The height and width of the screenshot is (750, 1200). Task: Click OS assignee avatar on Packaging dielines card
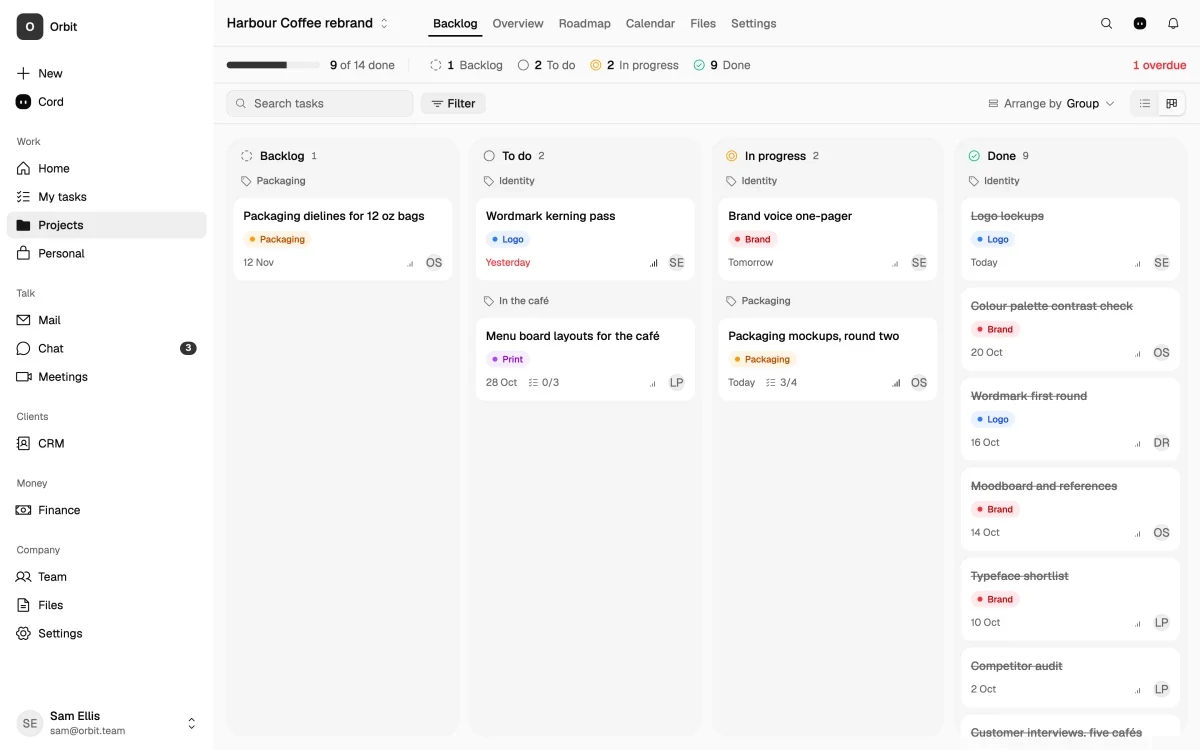click(434, 263)
